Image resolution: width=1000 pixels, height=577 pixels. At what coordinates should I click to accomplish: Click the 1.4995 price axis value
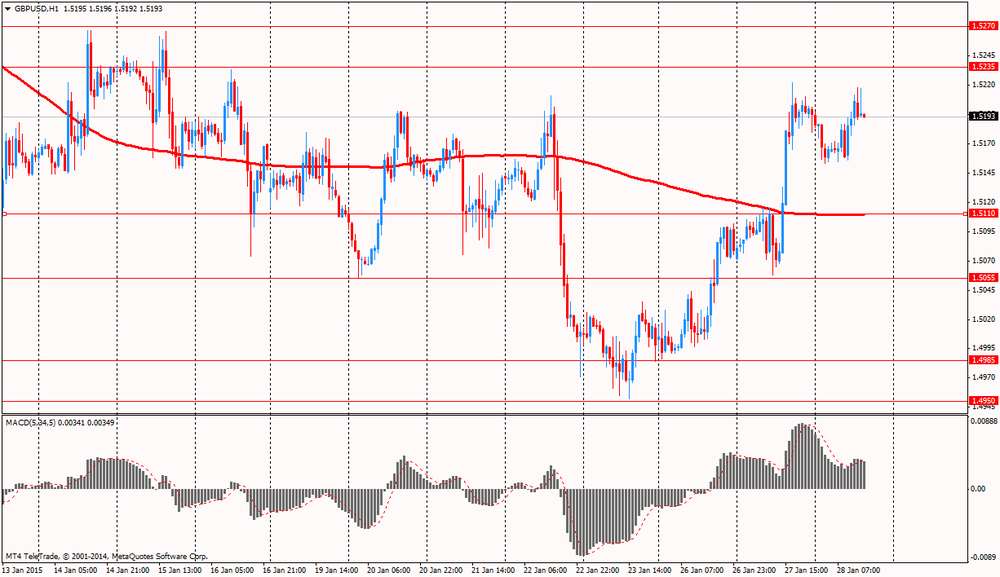[x=983, y=348]
